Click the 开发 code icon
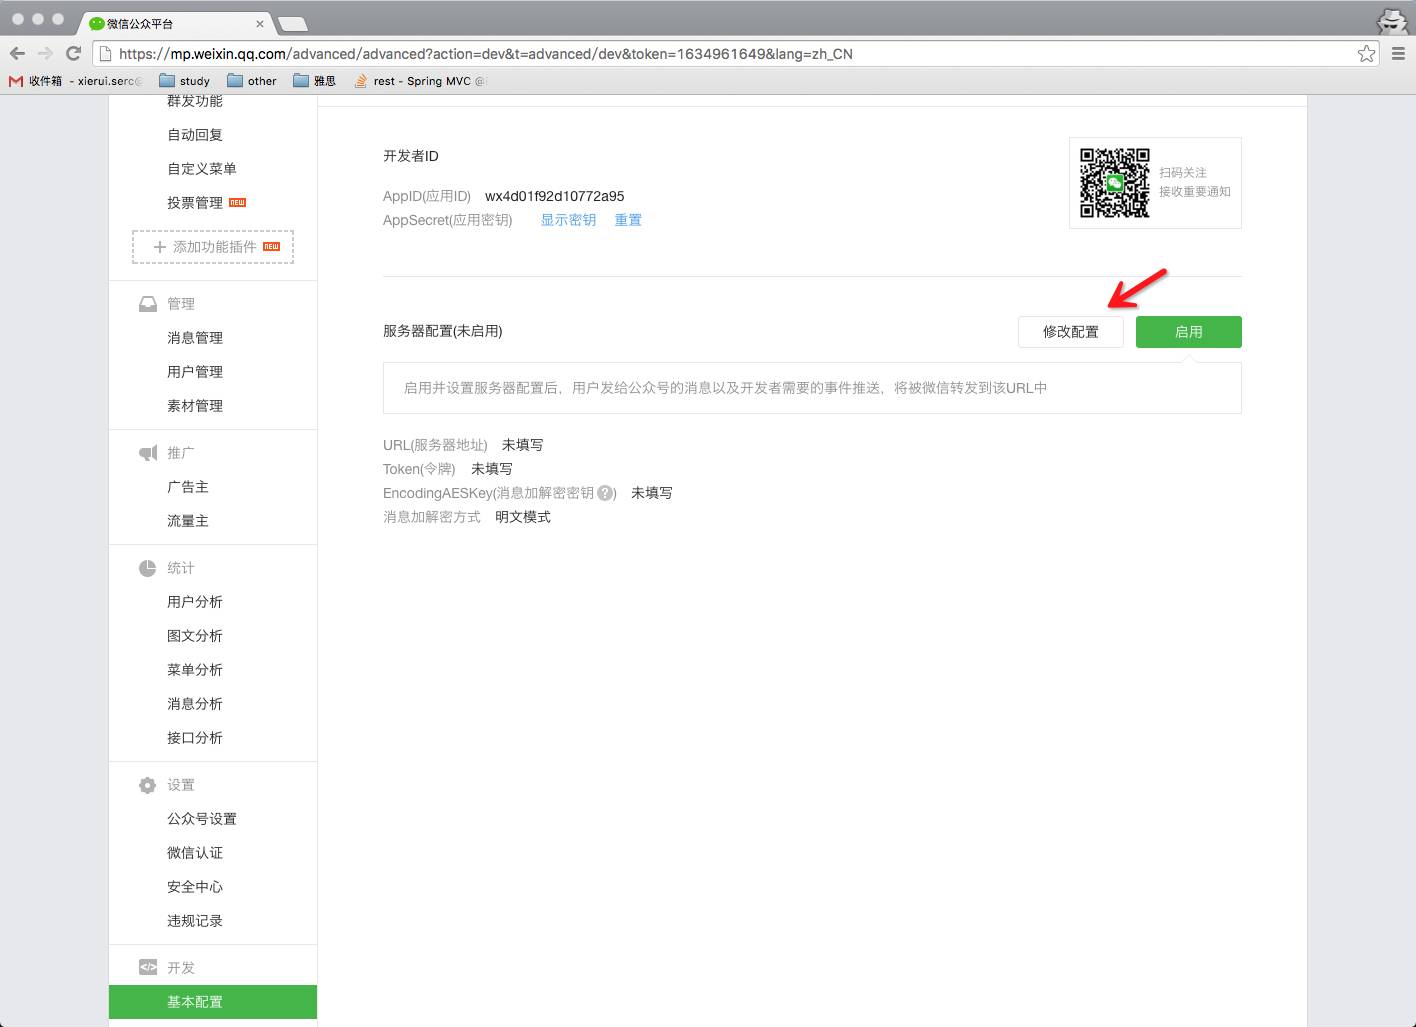The width and height of the screenshot is (1416, 1027). click(x=148, y=967)
